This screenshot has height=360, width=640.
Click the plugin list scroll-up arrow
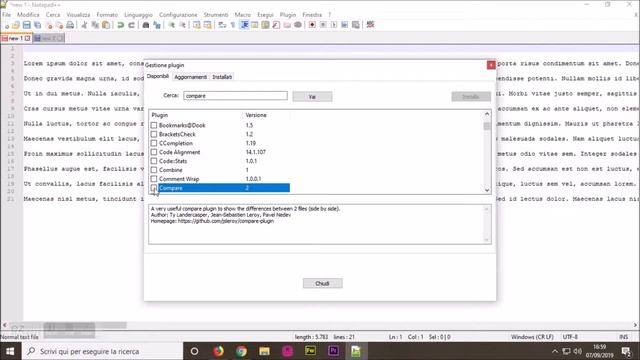[x=487, y=114]
